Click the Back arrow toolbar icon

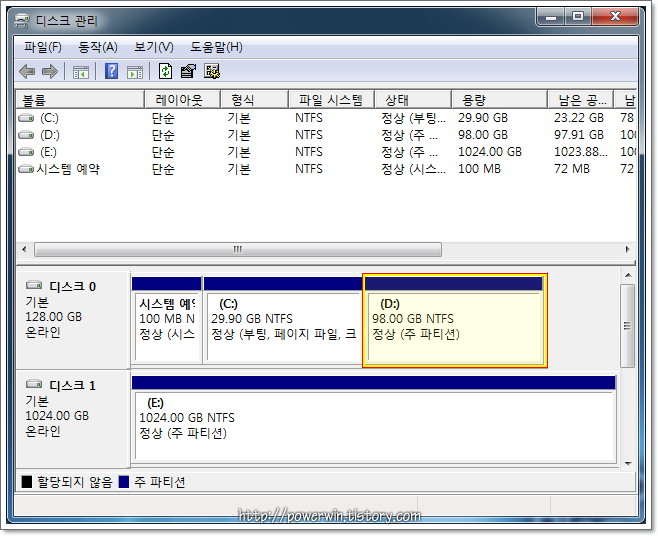[27, 71]
